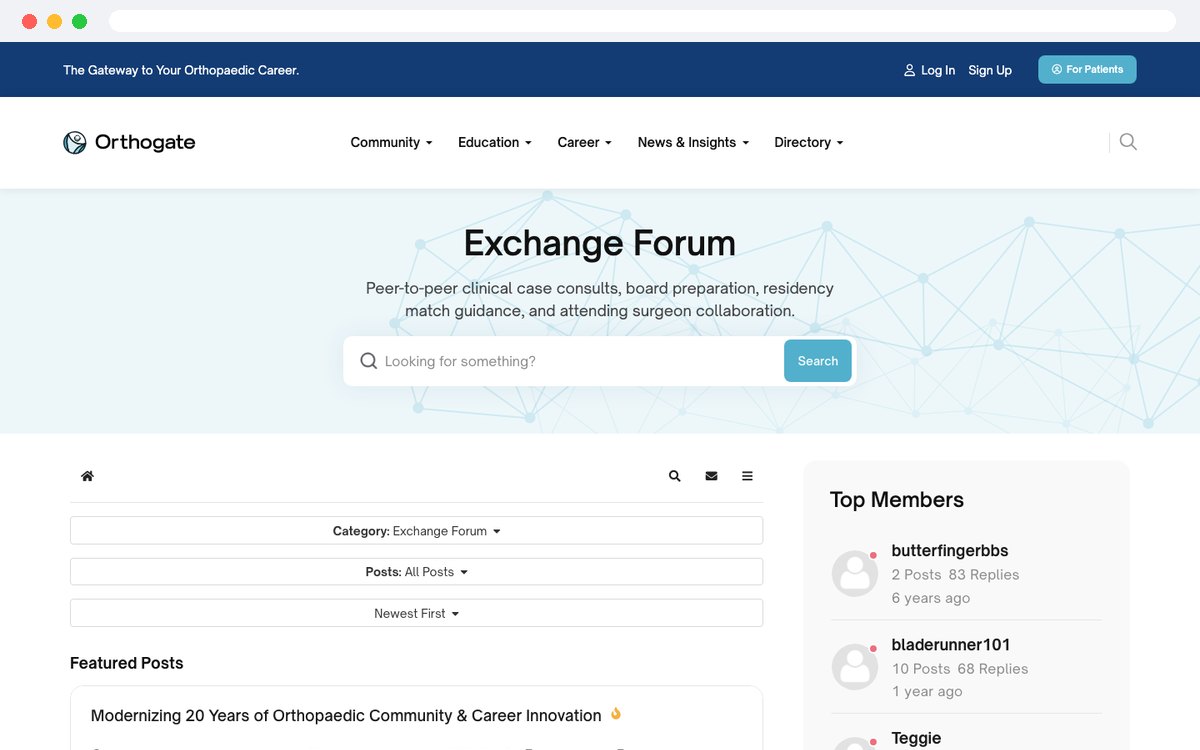
Task: Click the For Patients button
Action: point(1087,69)
